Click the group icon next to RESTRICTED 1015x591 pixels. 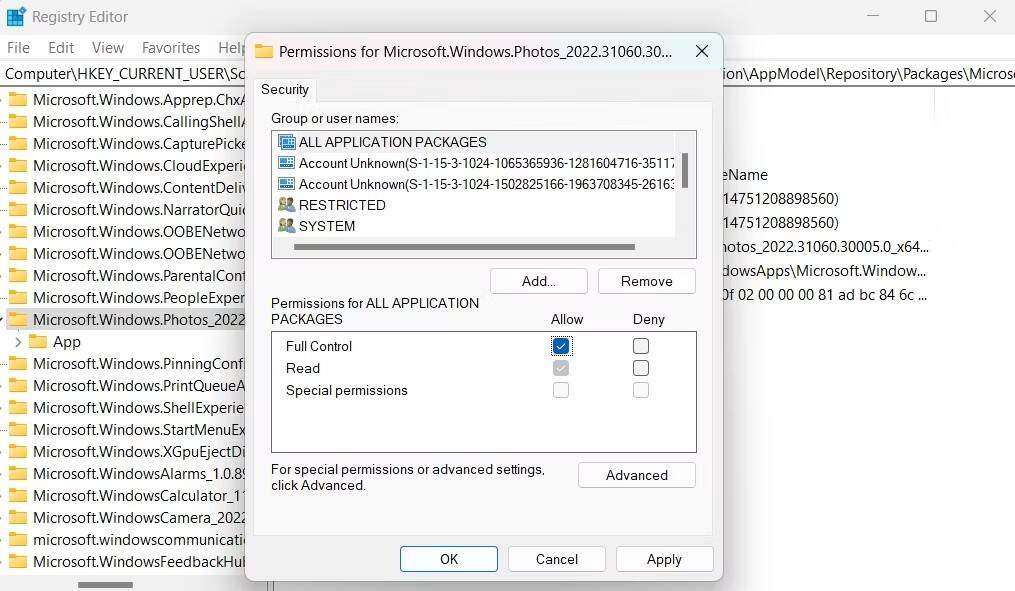coord(287,205)
